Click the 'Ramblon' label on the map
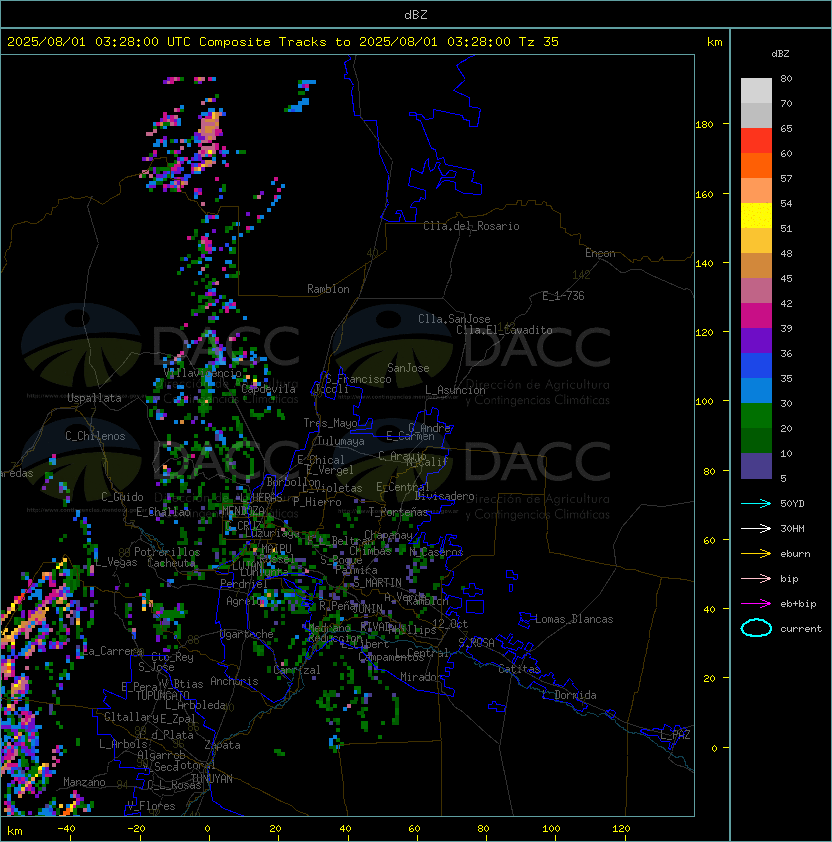Image resolution: width=832 pixels, height=842 pixels. click(328, 289)
